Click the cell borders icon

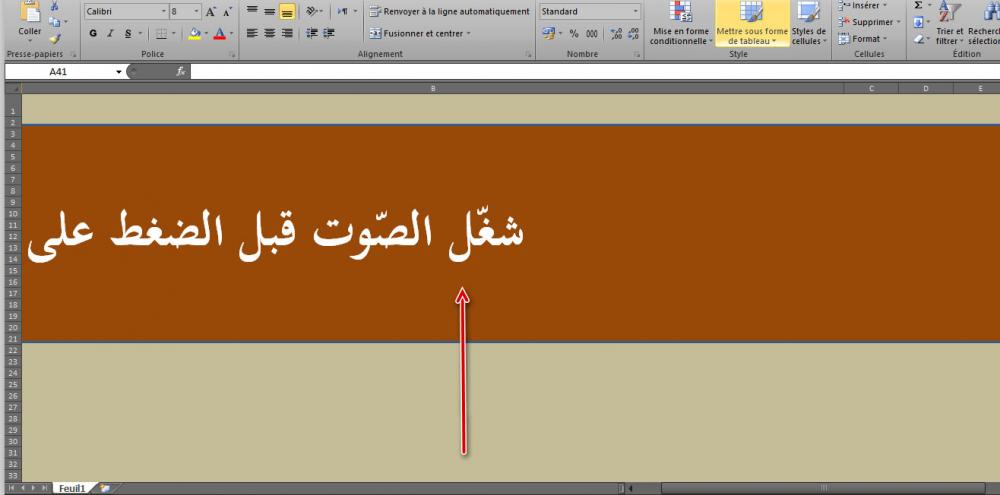tap(161, 33)
